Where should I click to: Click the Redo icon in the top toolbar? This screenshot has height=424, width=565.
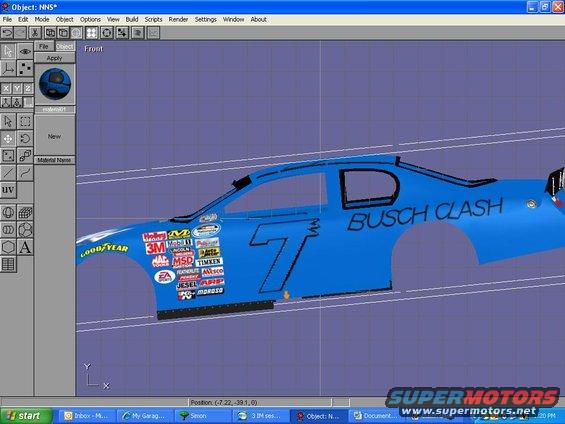tap(21, 33)
